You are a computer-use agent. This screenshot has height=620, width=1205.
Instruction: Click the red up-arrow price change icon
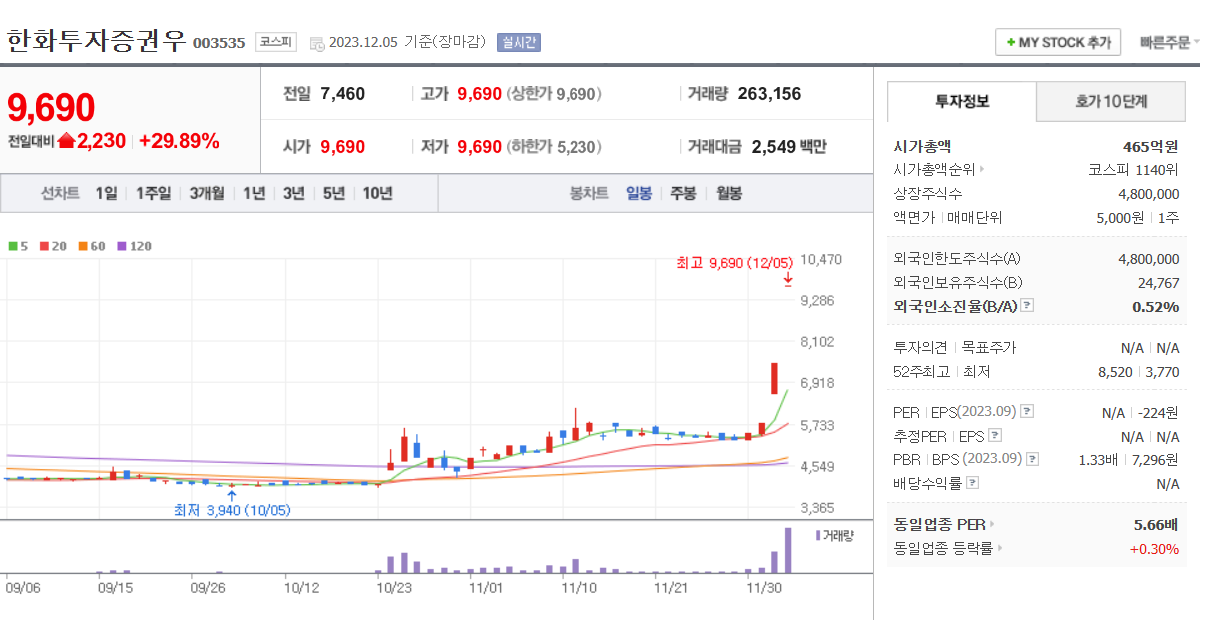pyautogui.click(x=66, y=141)
